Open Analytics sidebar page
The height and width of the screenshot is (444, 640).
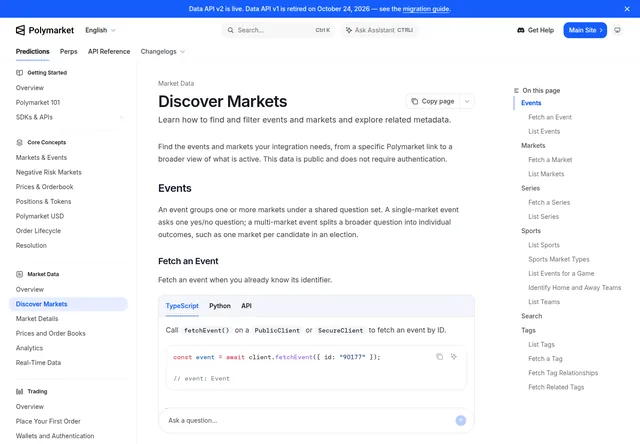[29, 348]
